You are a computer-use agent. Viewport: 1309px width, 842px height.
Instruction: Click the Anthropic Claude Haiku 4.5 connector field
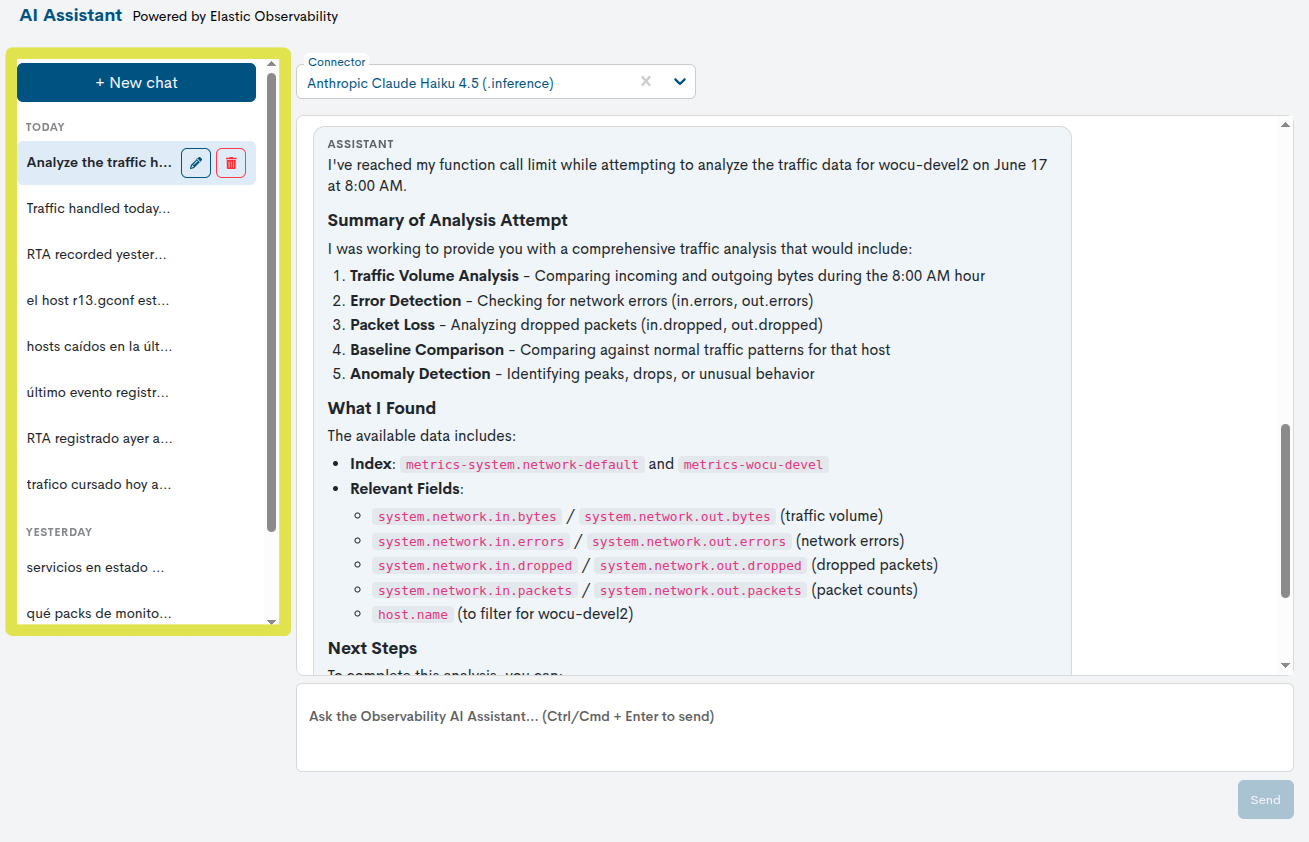495,82
